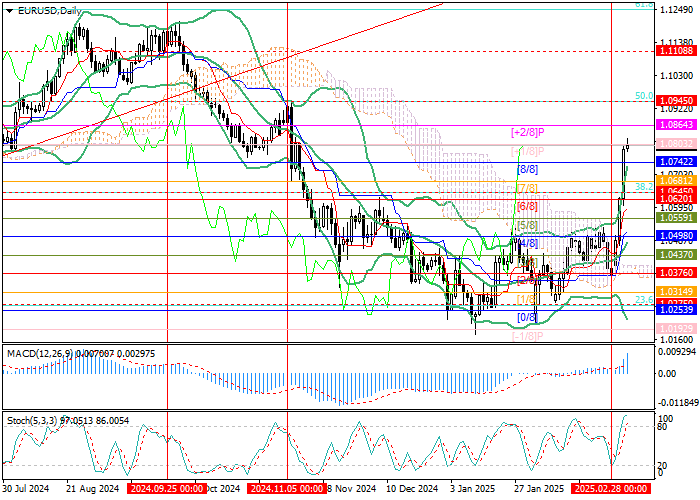Click the 2024.11.05 date marker
Image resolution: width=700 pixels, height=500 pixels.
click(x=288, y=489)
